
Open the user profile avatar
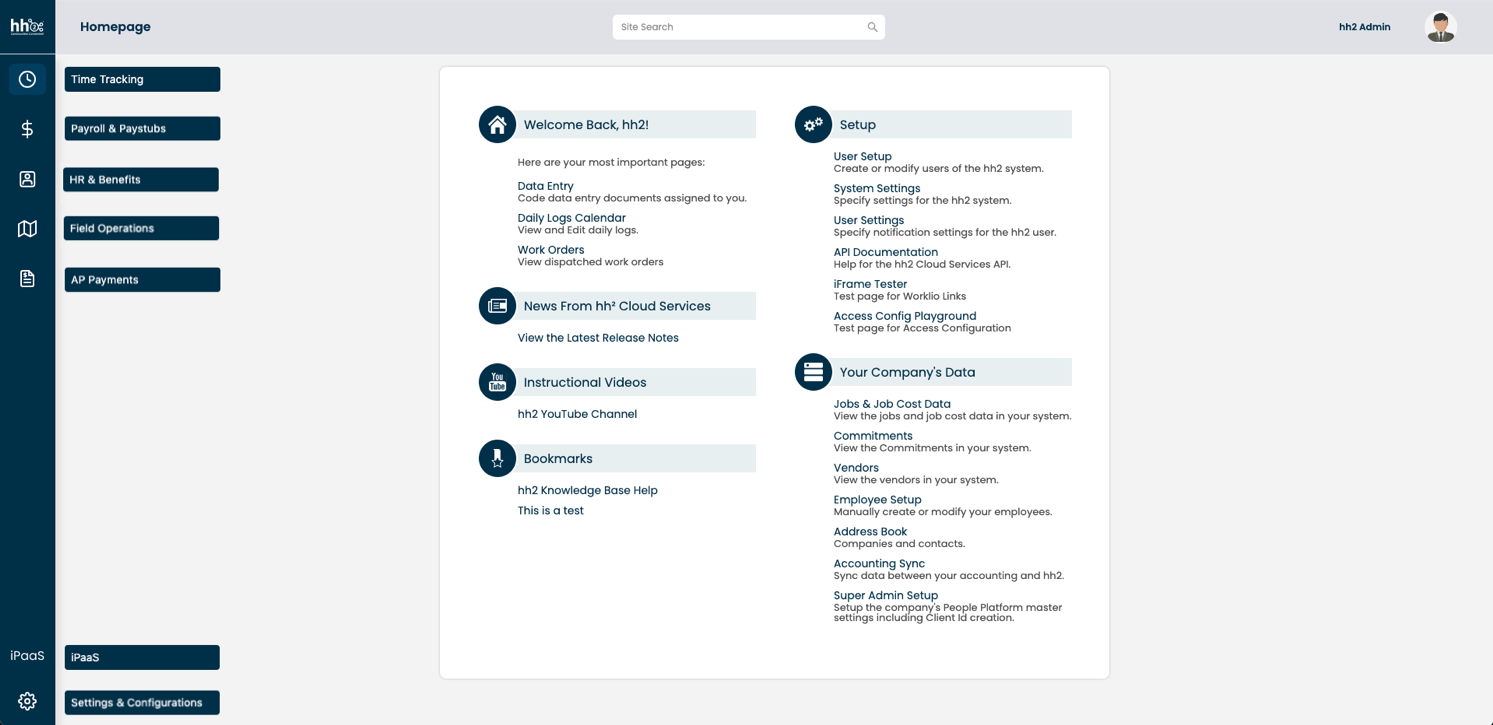point(1440,27)
